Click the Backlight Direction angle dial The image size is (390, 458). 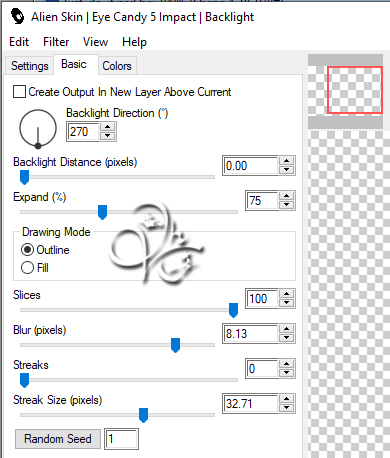click(38, 128)
